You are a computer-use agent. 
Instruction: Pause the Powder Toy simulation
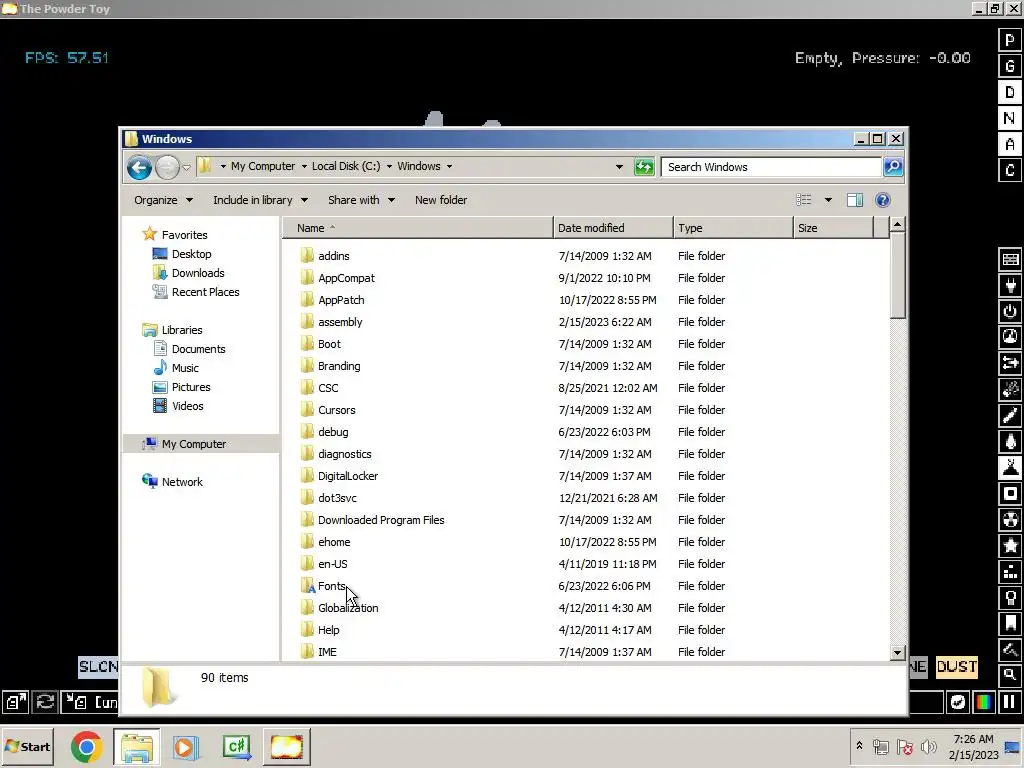coord(1010,702)
